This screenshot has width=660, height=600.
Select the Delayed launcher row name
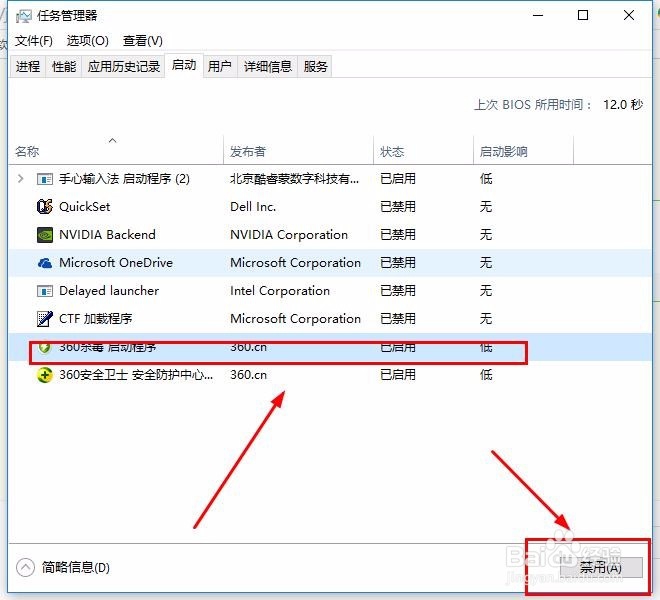point(109,291)
